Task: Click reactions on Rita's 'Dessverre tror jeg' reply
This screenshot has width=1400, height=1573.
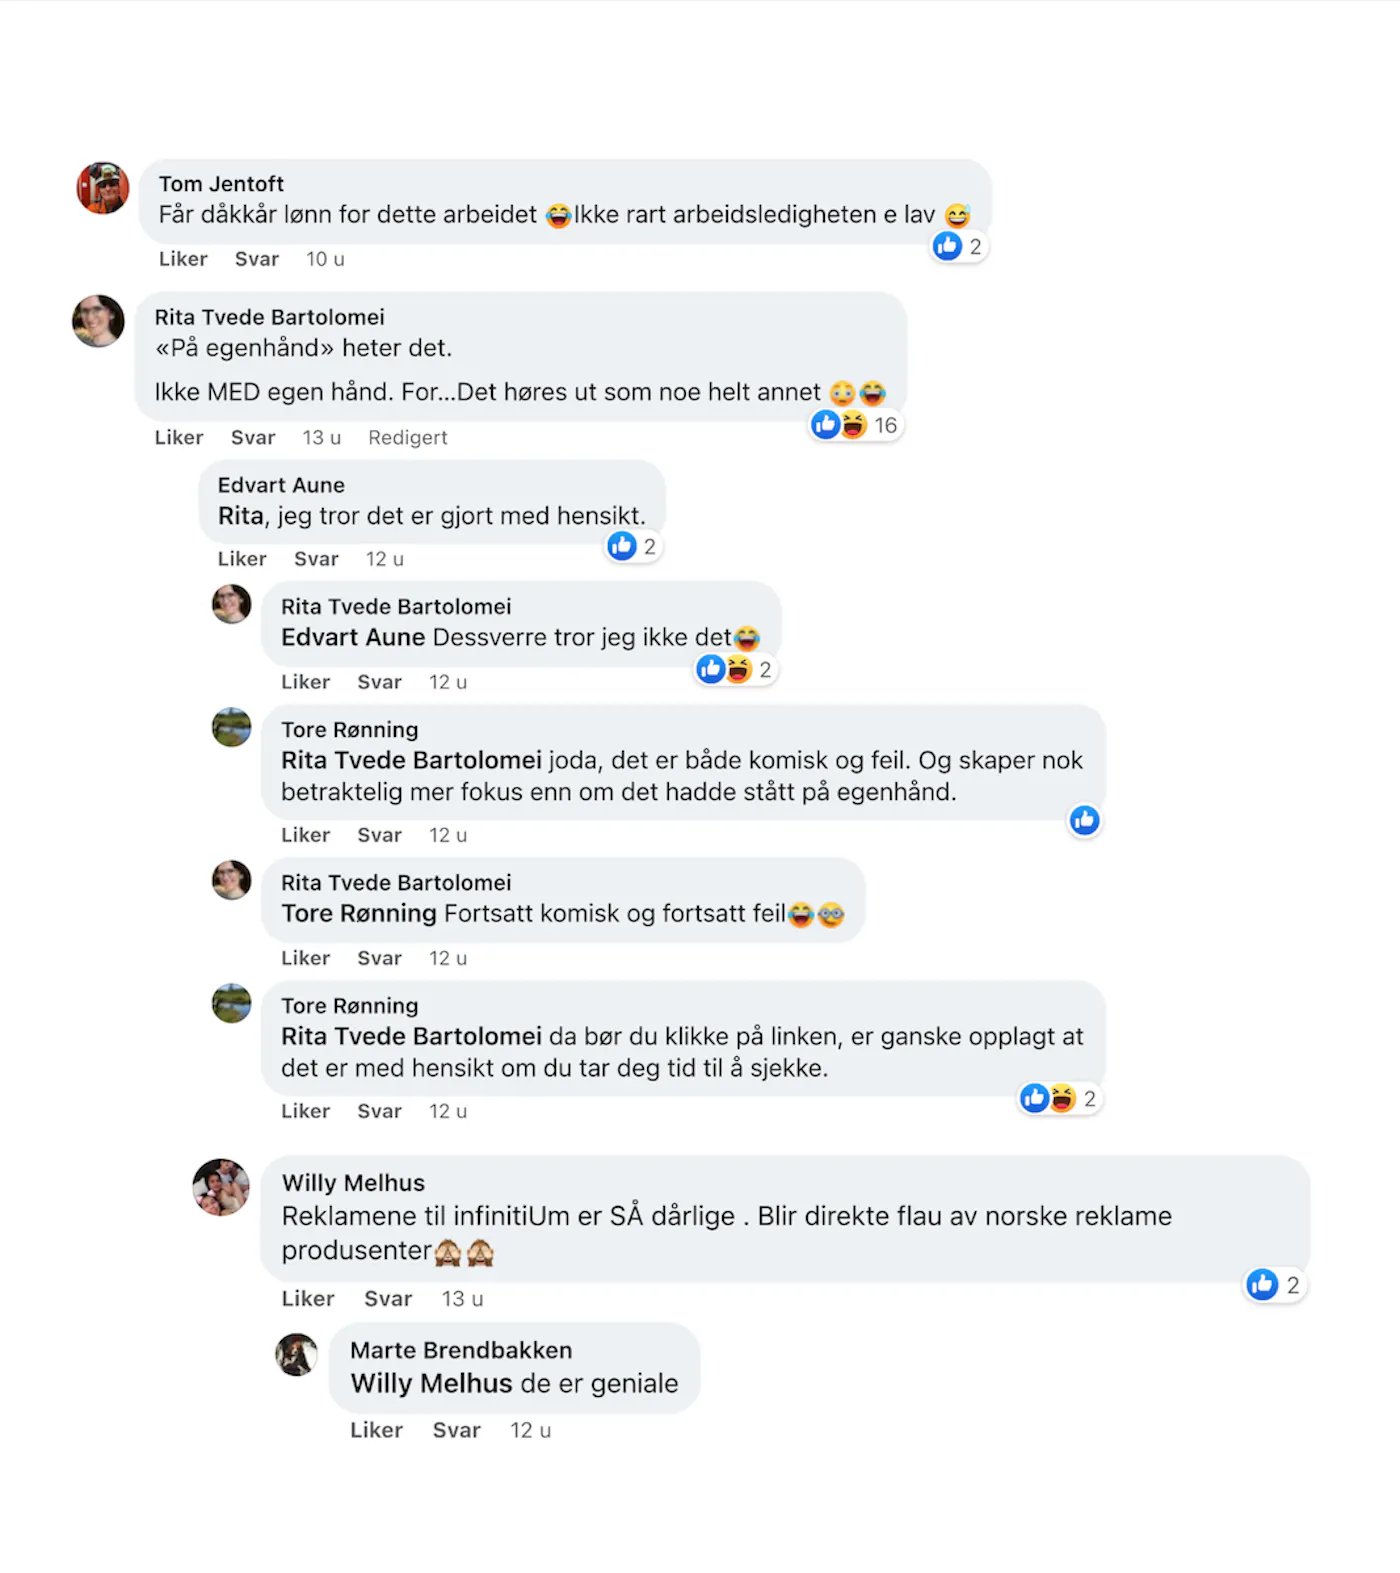Action: coord(736,670)
